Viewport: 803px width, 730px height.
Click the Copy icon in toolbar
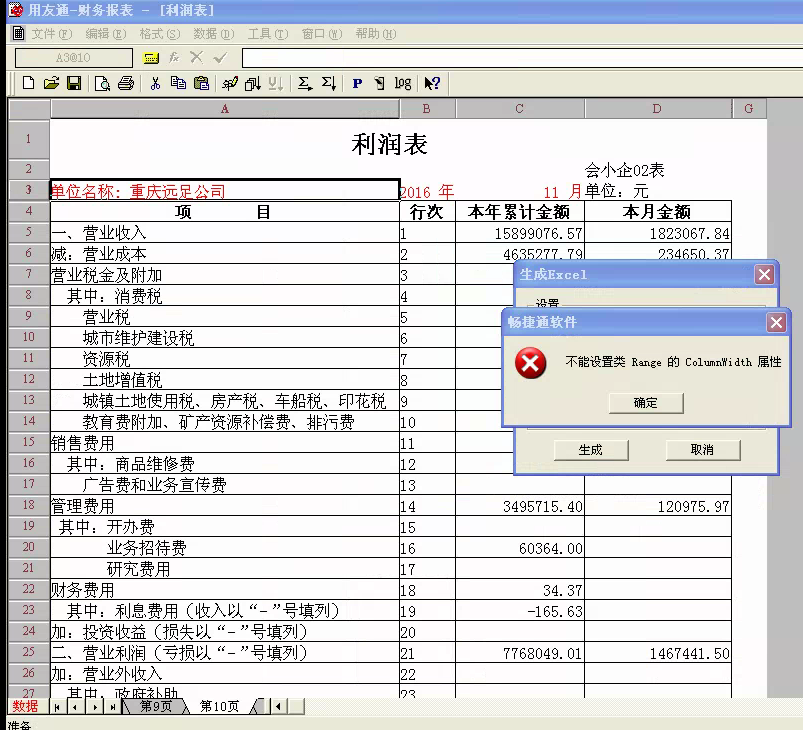pos(178,83)
